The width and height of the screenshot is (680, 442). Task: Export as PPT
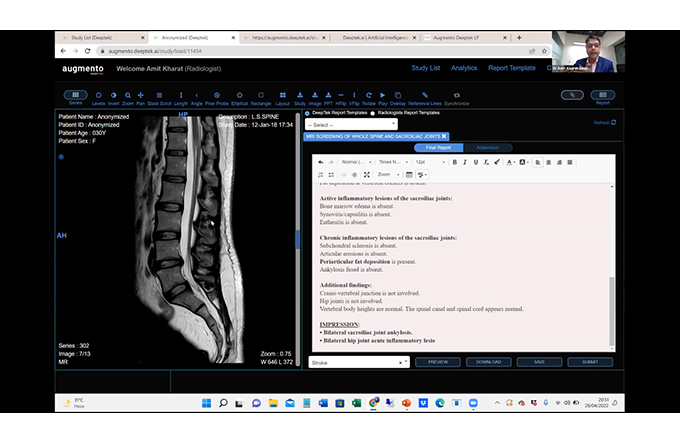tap(328, 98)
